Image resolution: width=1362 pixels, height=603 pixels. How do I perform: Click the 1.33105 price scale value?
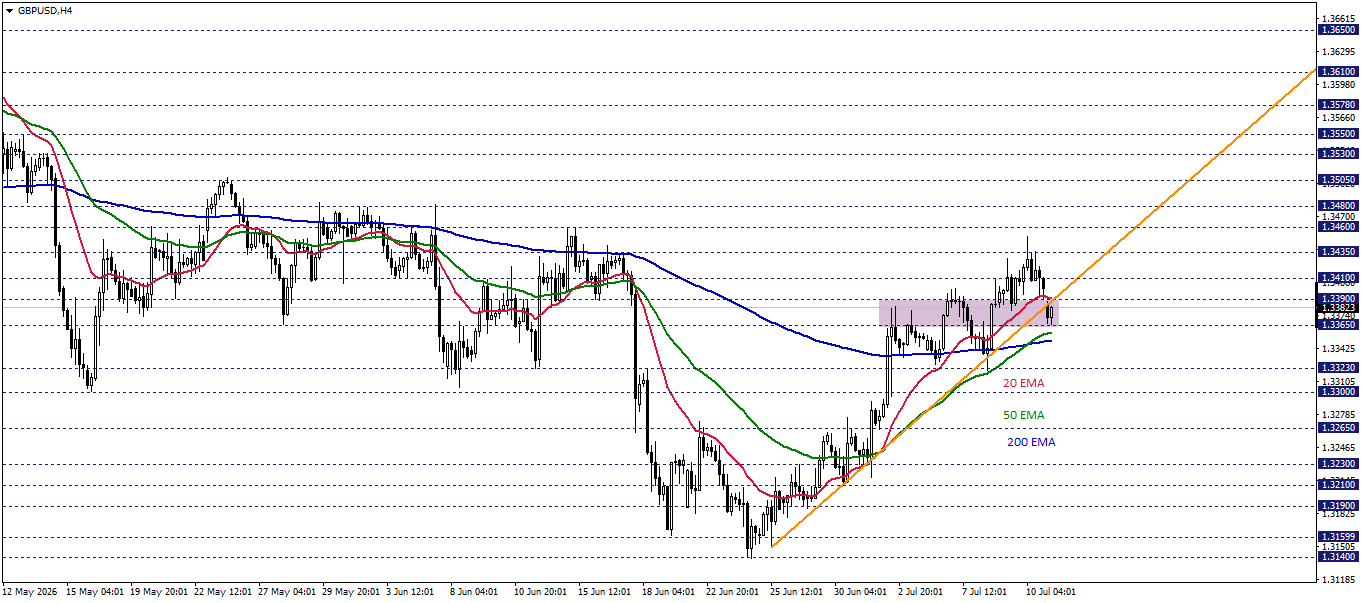[1338, 382]
